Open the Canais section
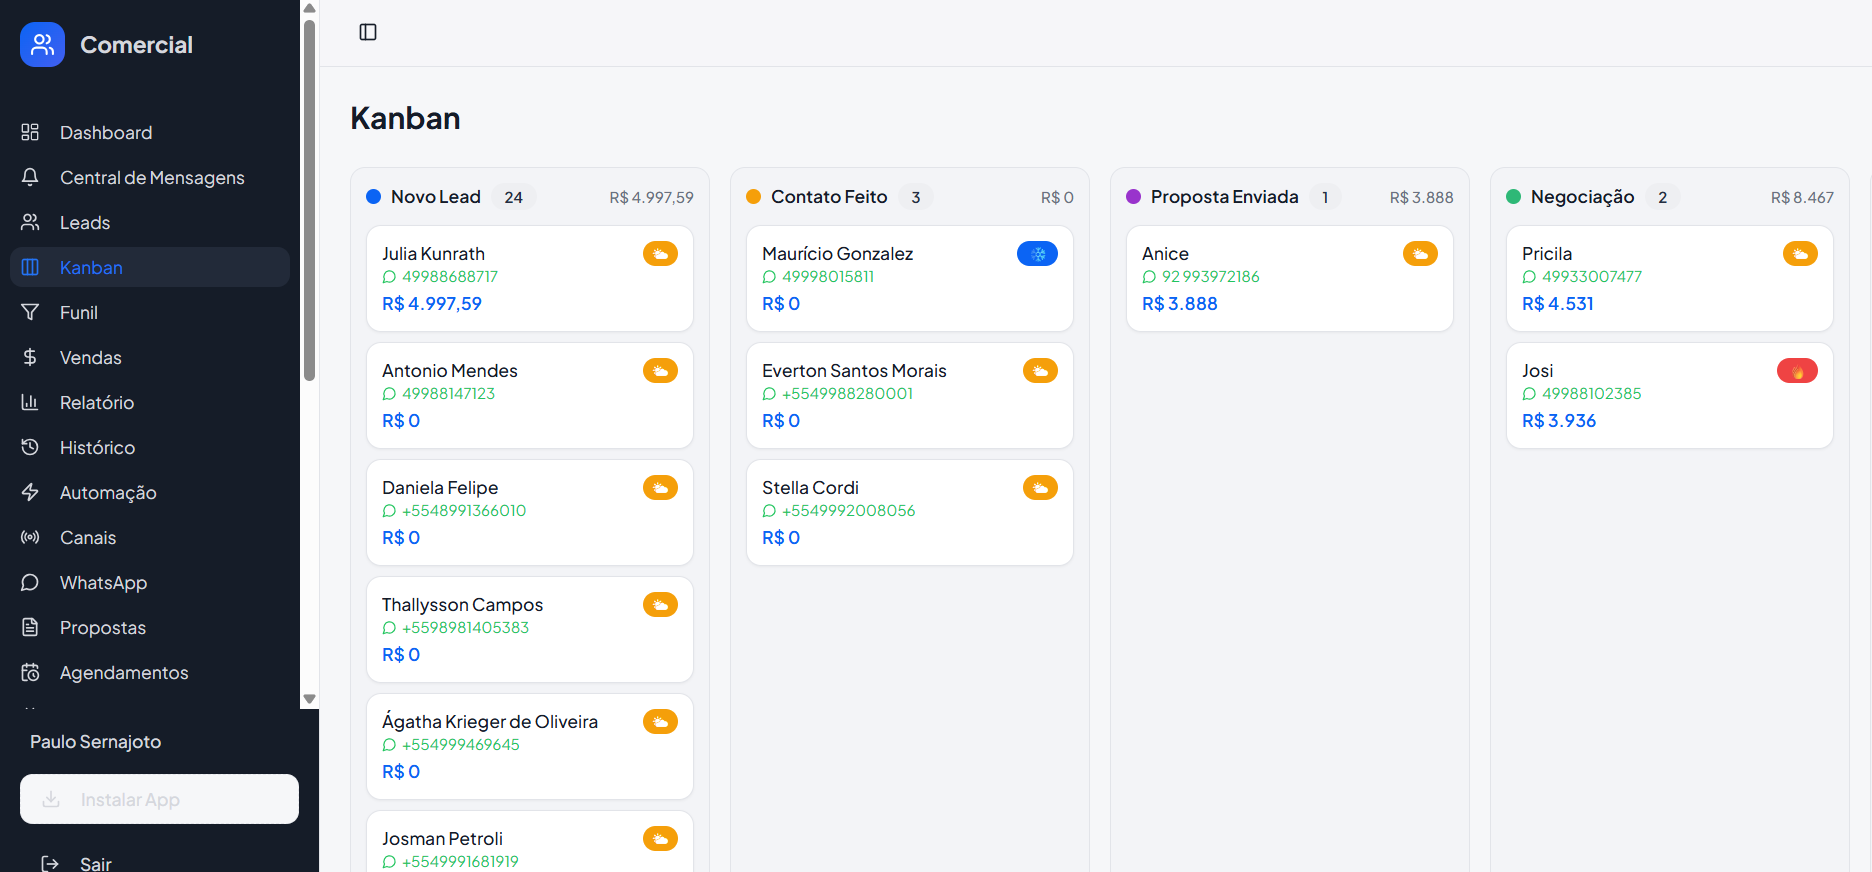1872x872 pixels. [x=150, y=537]
